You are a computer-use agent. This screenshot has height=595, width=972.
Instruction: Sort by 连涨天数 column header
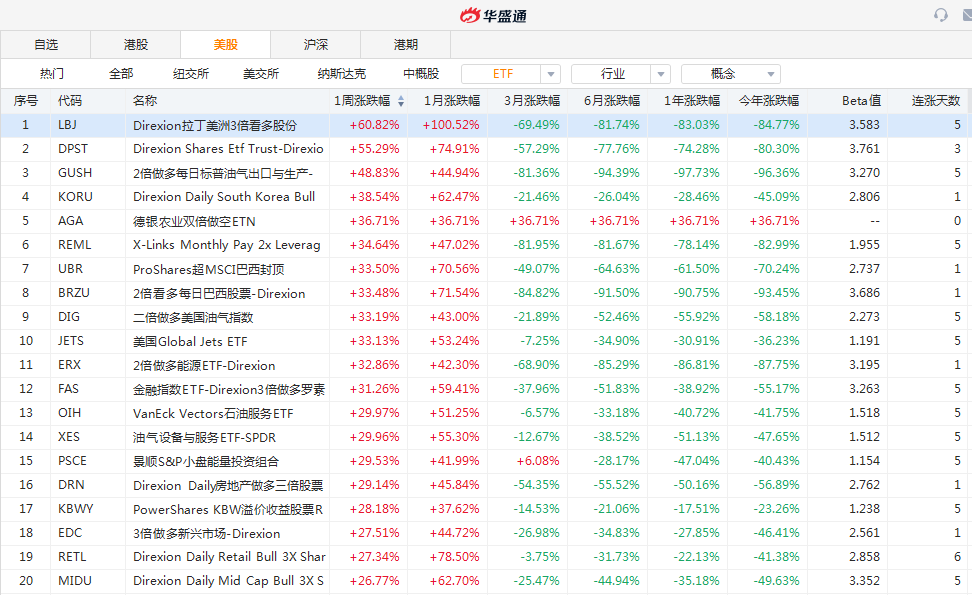coord(935,101)
